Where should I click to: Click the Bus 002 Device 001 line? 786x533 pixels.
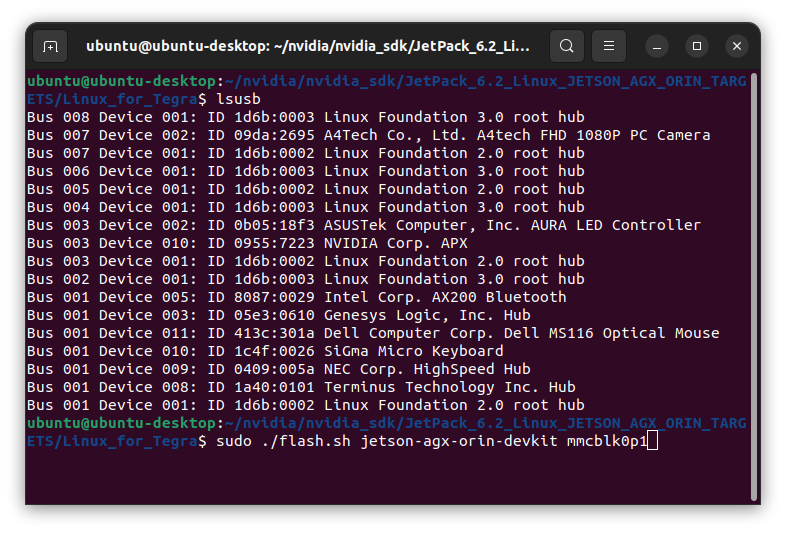(306, 279)
